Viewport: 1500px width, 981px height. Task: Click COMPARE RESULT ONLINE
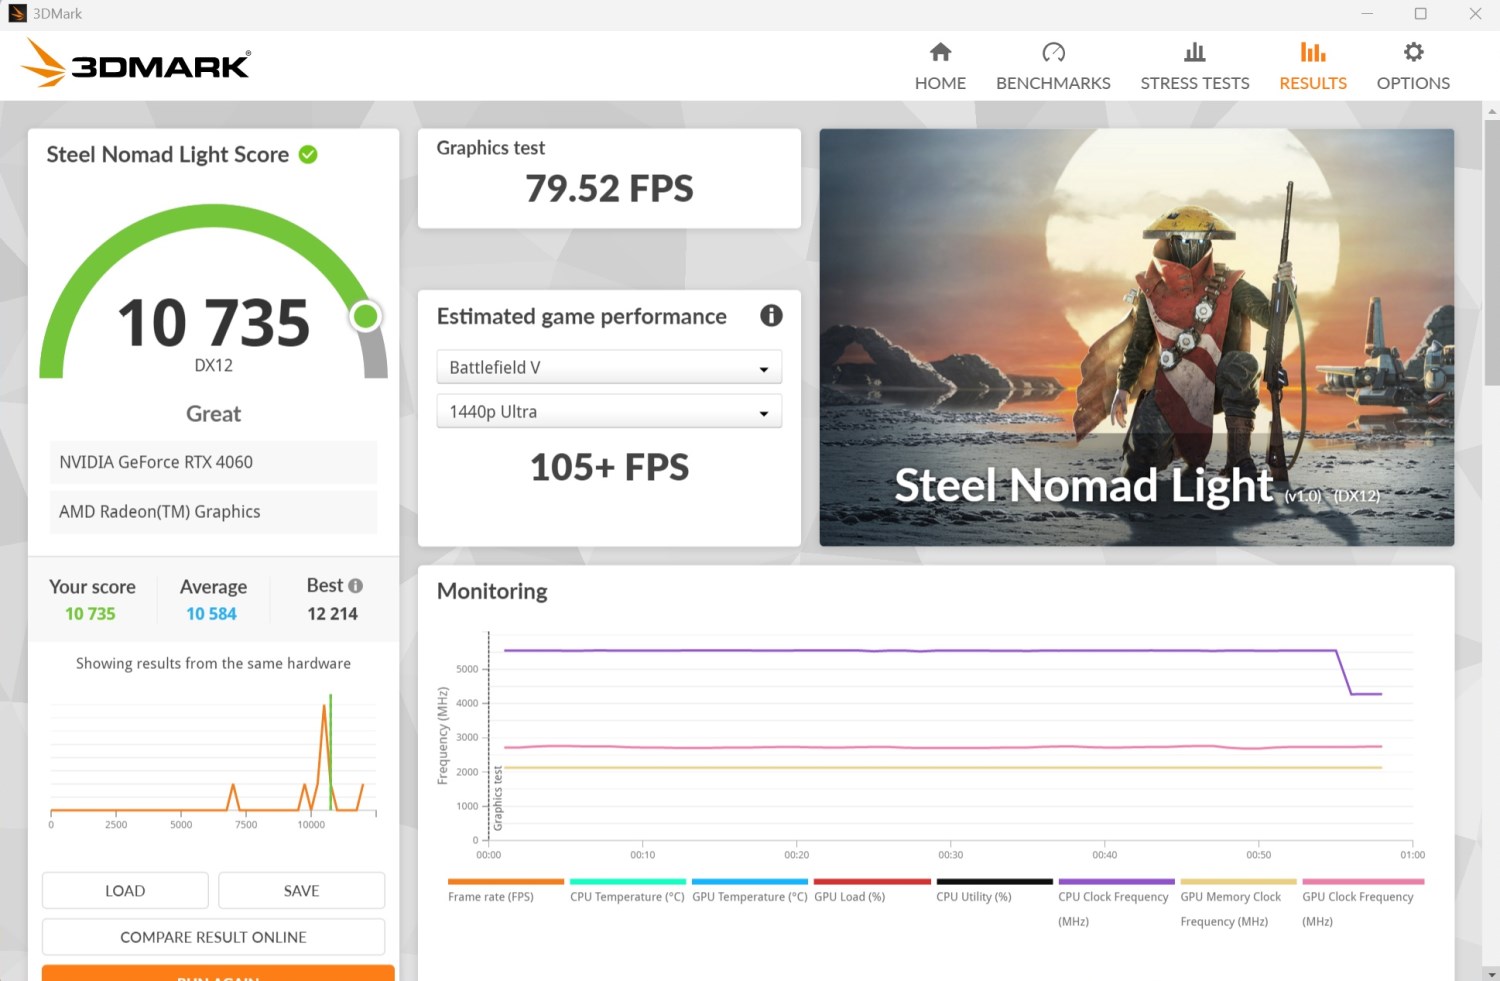pyautogui.click(x=213, y=937)
